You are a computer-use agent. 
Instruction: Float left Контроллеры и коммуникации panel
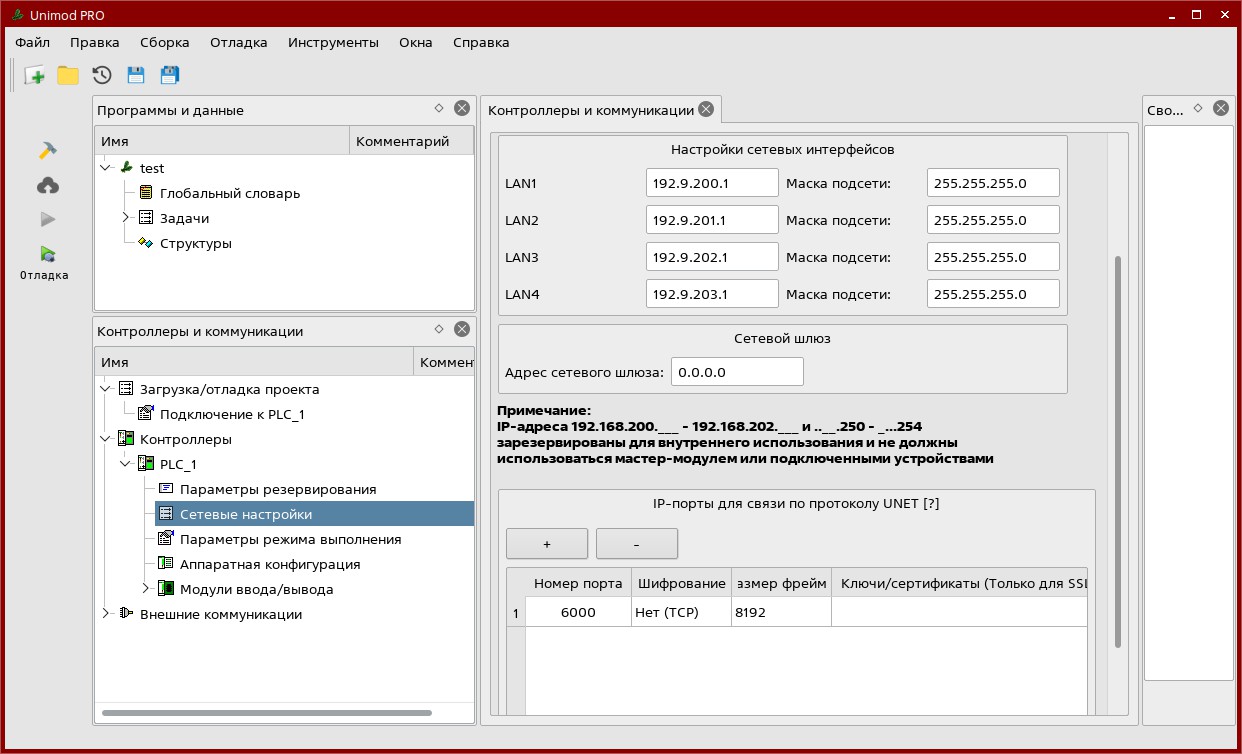pyautogui.click(x=438, y=329)
